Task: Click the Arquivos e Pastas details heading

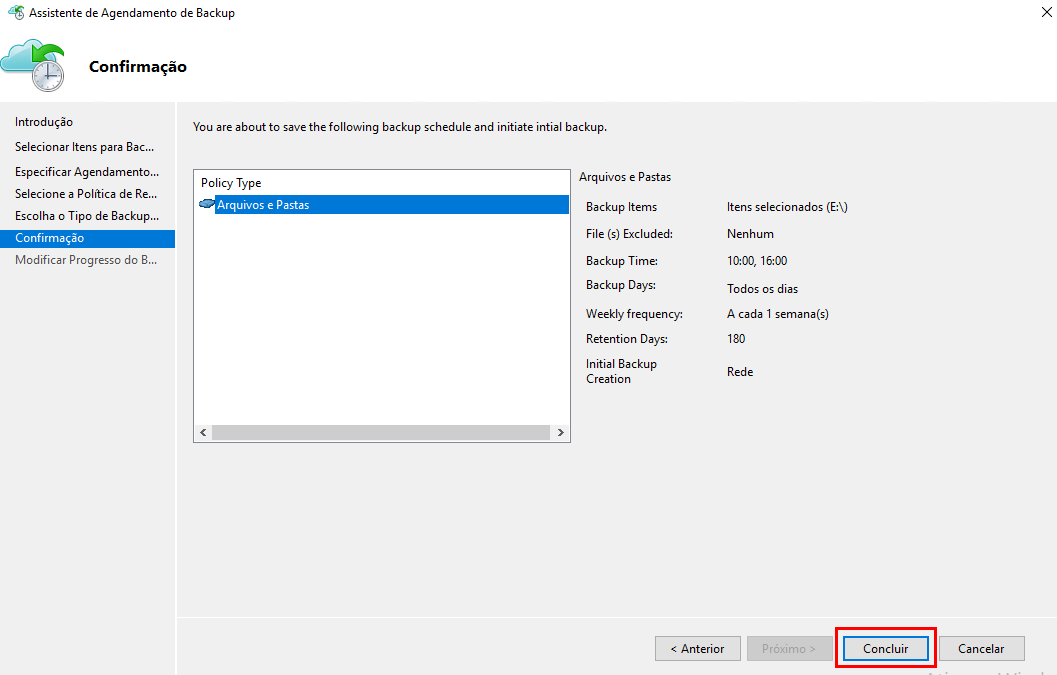Action: 625,177
